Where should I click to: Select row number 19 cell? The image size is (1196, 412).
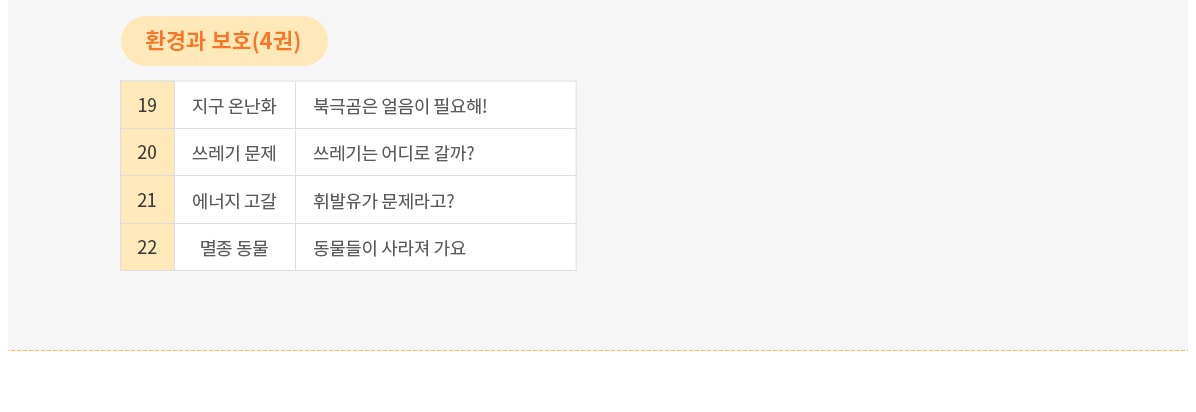tap(147, 105)
